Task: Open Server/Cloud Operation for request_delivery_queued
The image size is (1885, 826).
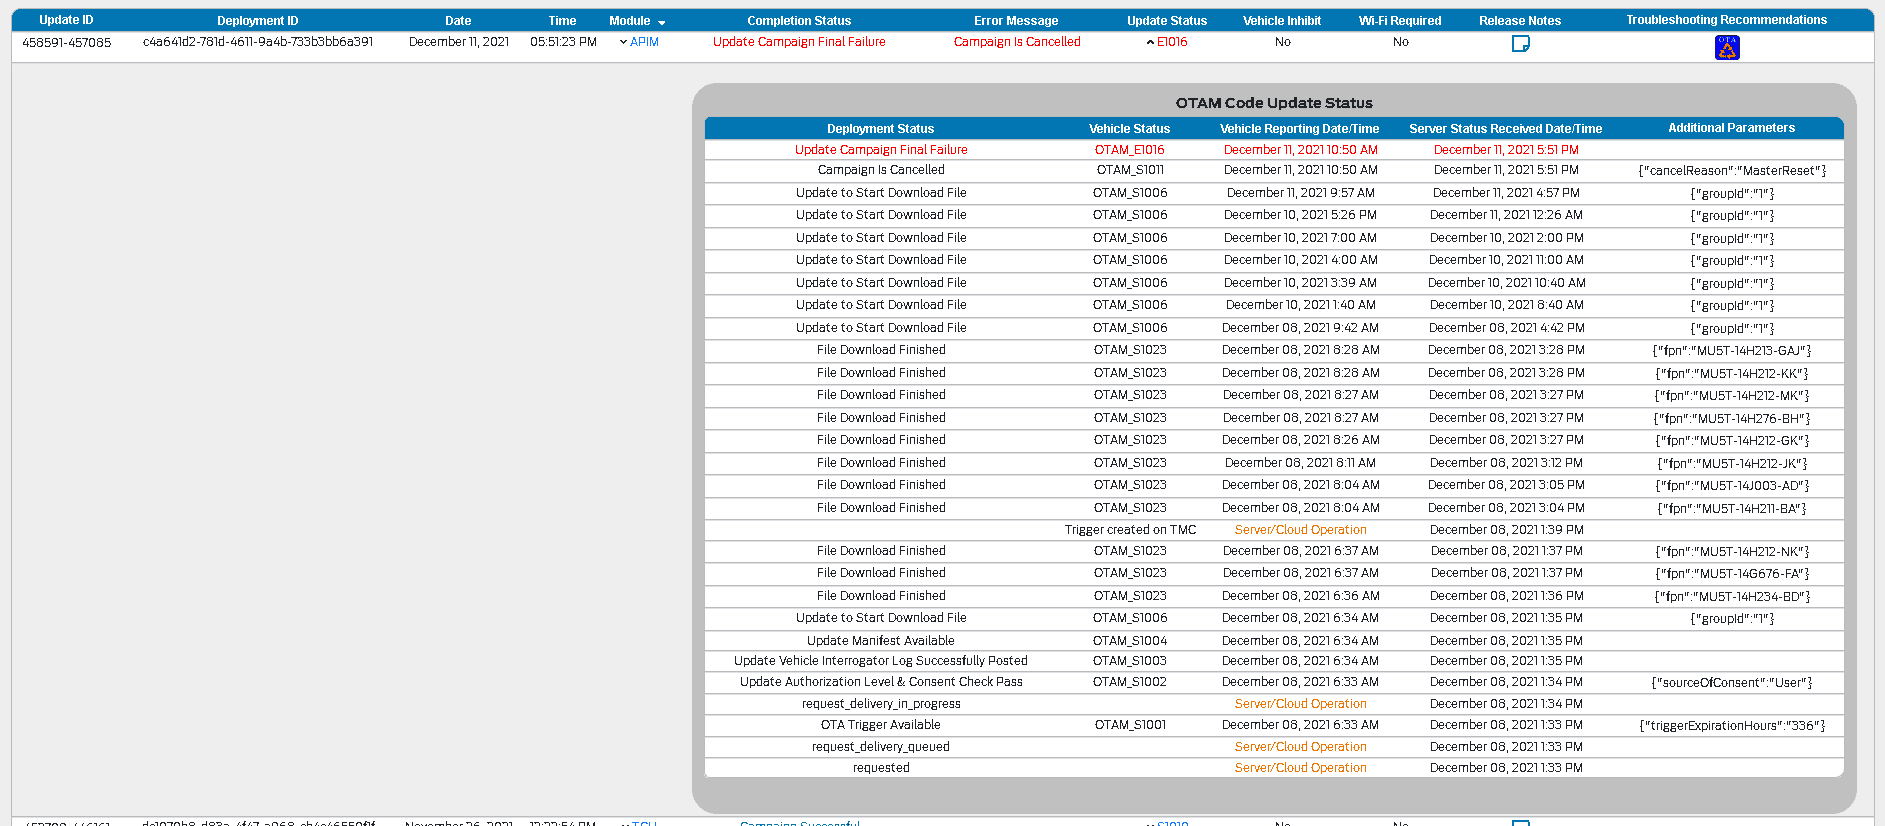Action: coord(1300,747)
